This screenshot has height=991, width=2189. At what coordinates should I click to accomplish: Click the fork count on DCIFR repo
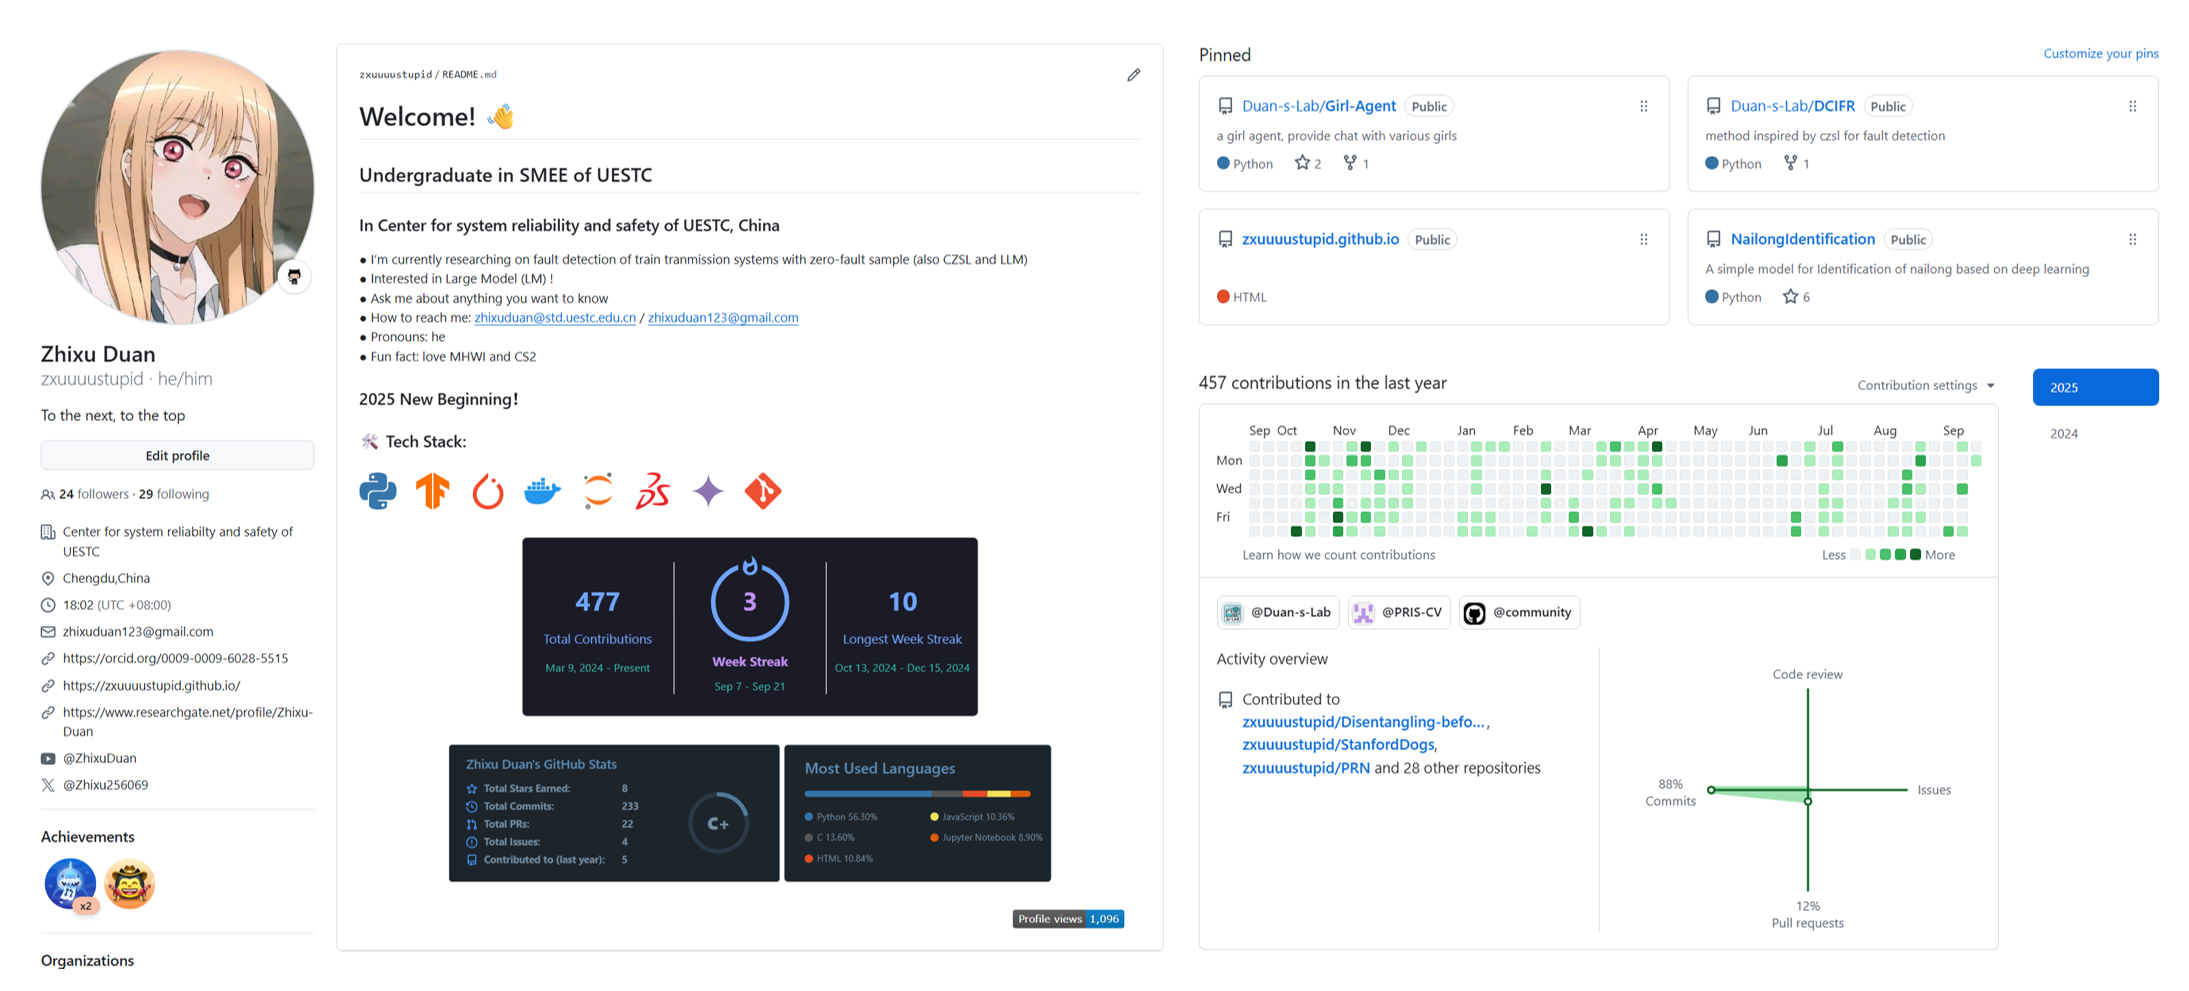click(1796, 163)
